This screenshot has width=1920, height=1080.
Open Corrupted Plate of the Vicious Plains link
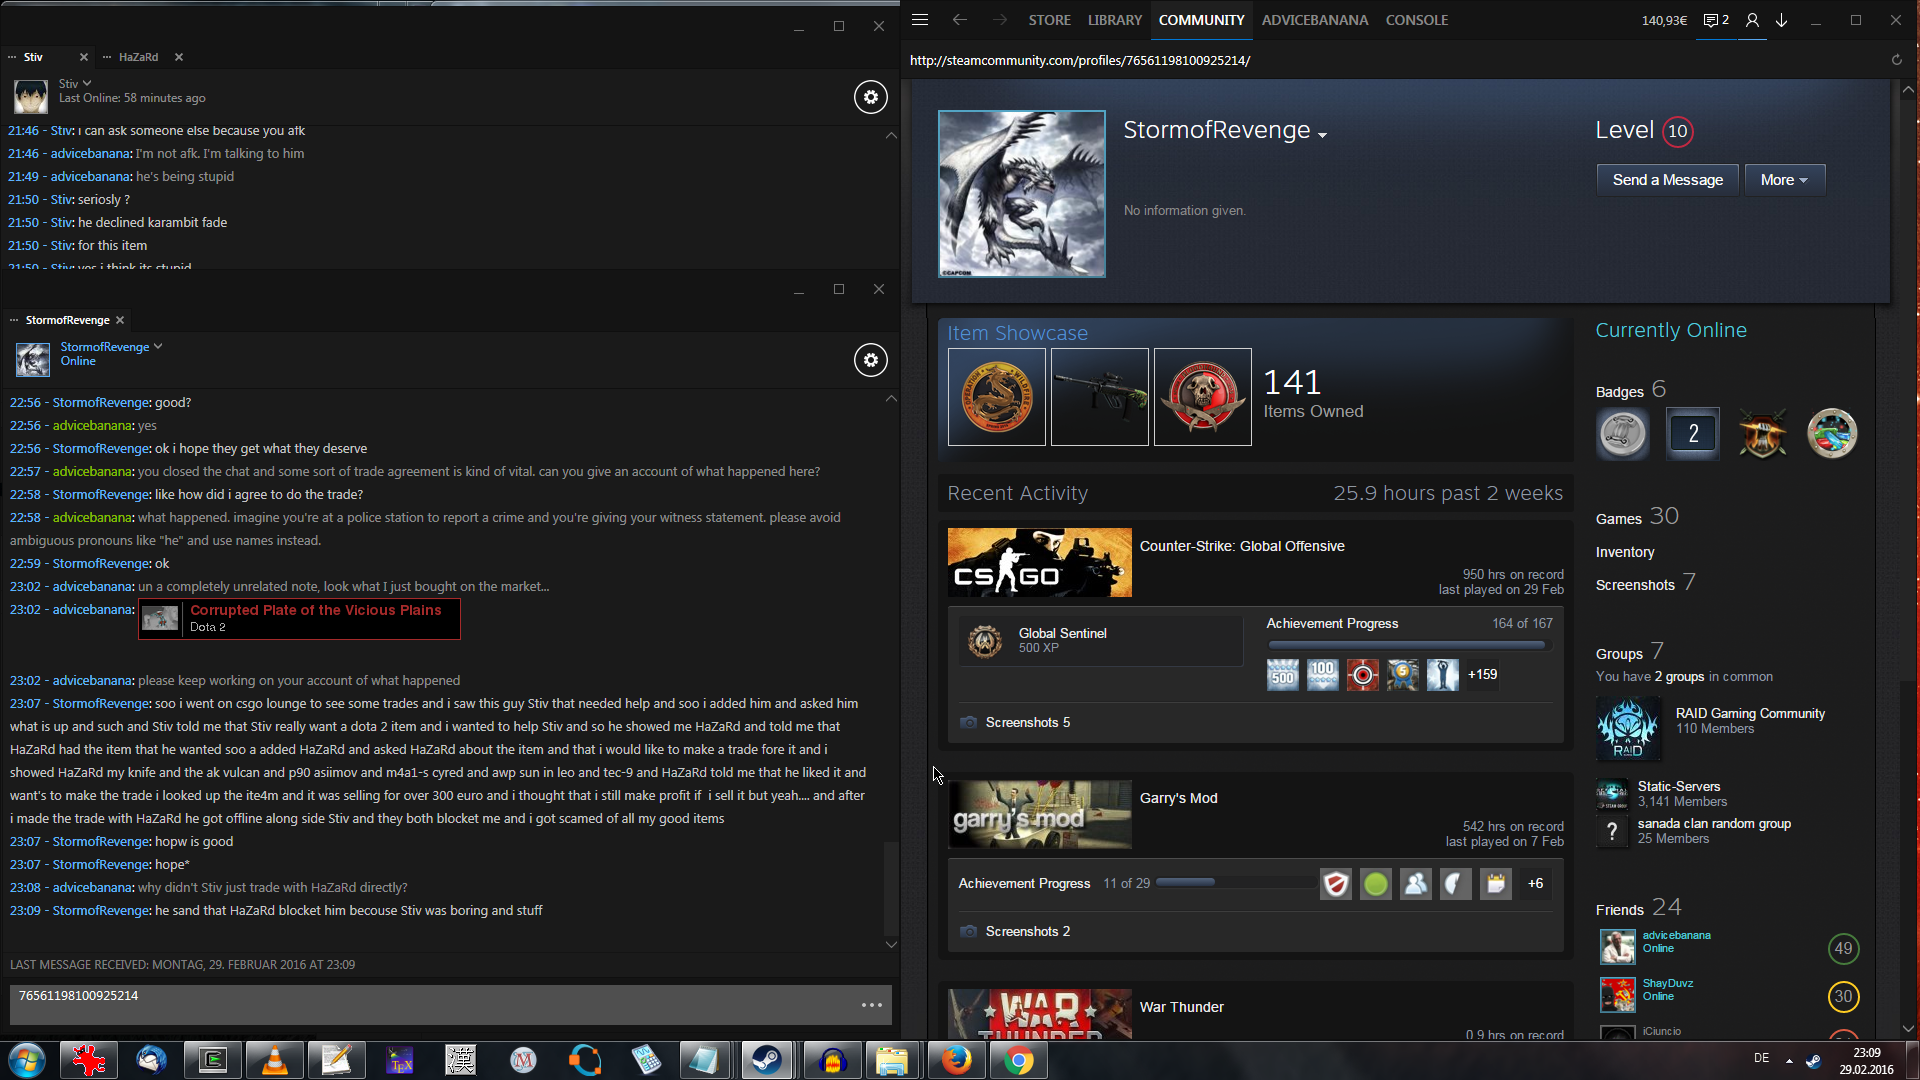point(315,610)
